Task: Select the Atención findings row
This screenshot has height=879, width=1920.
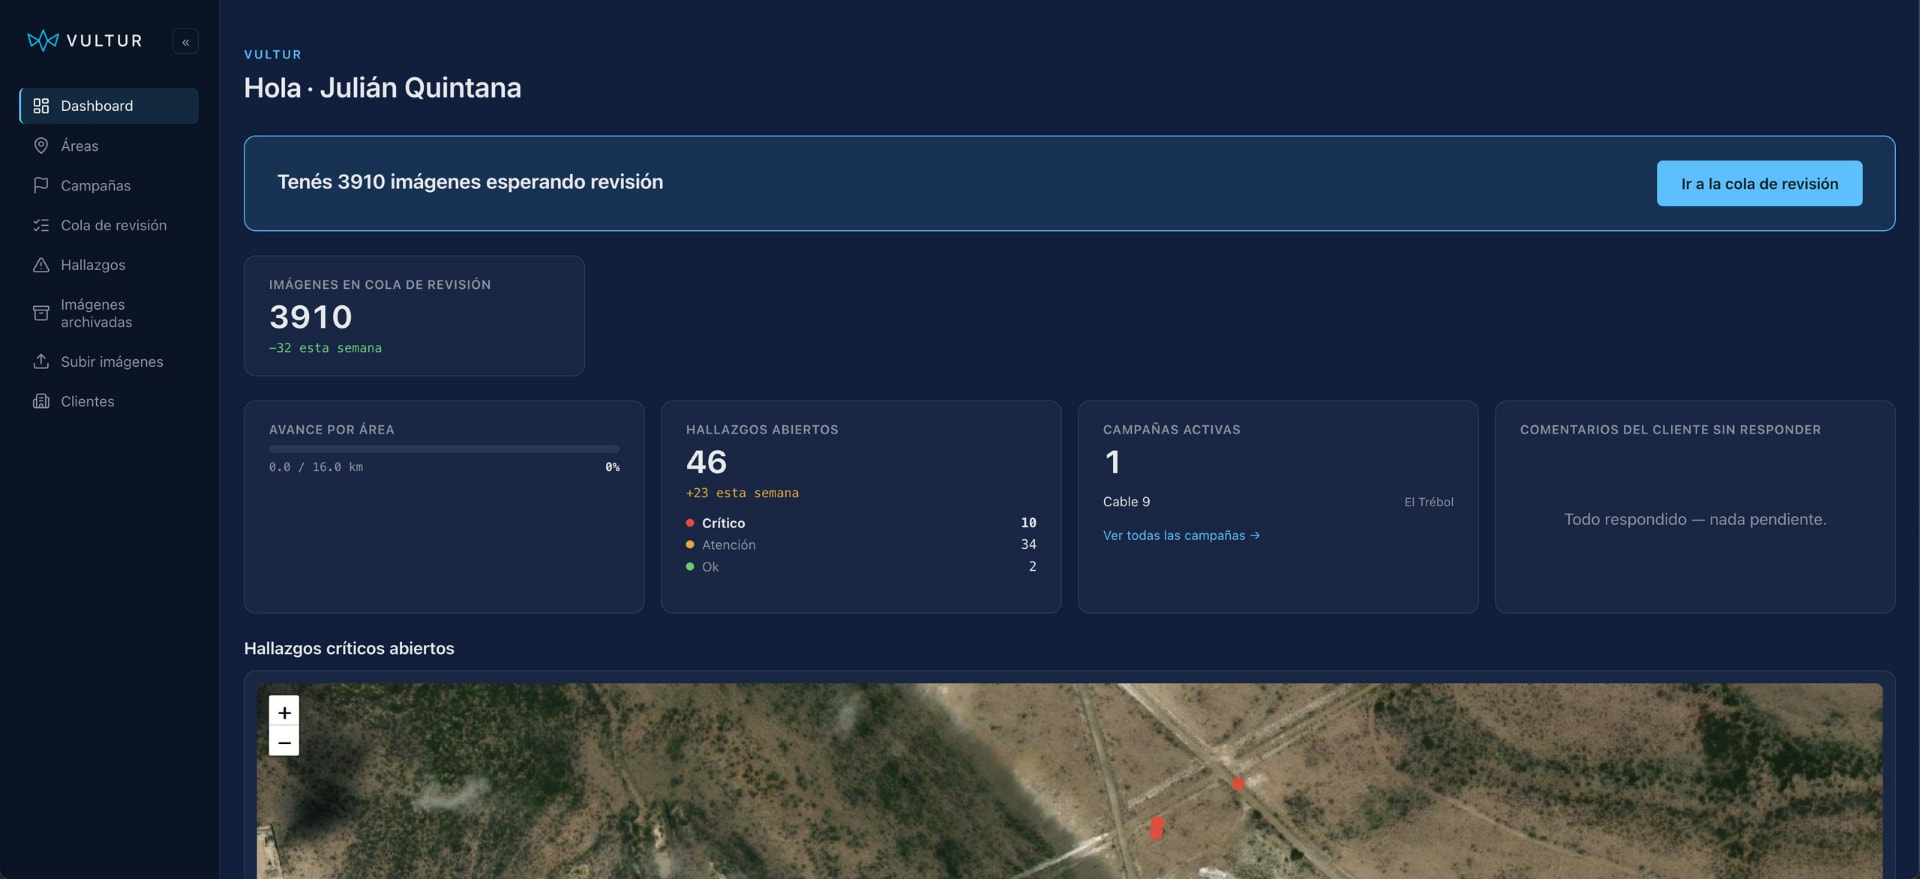Action: (x=861, y=544)
